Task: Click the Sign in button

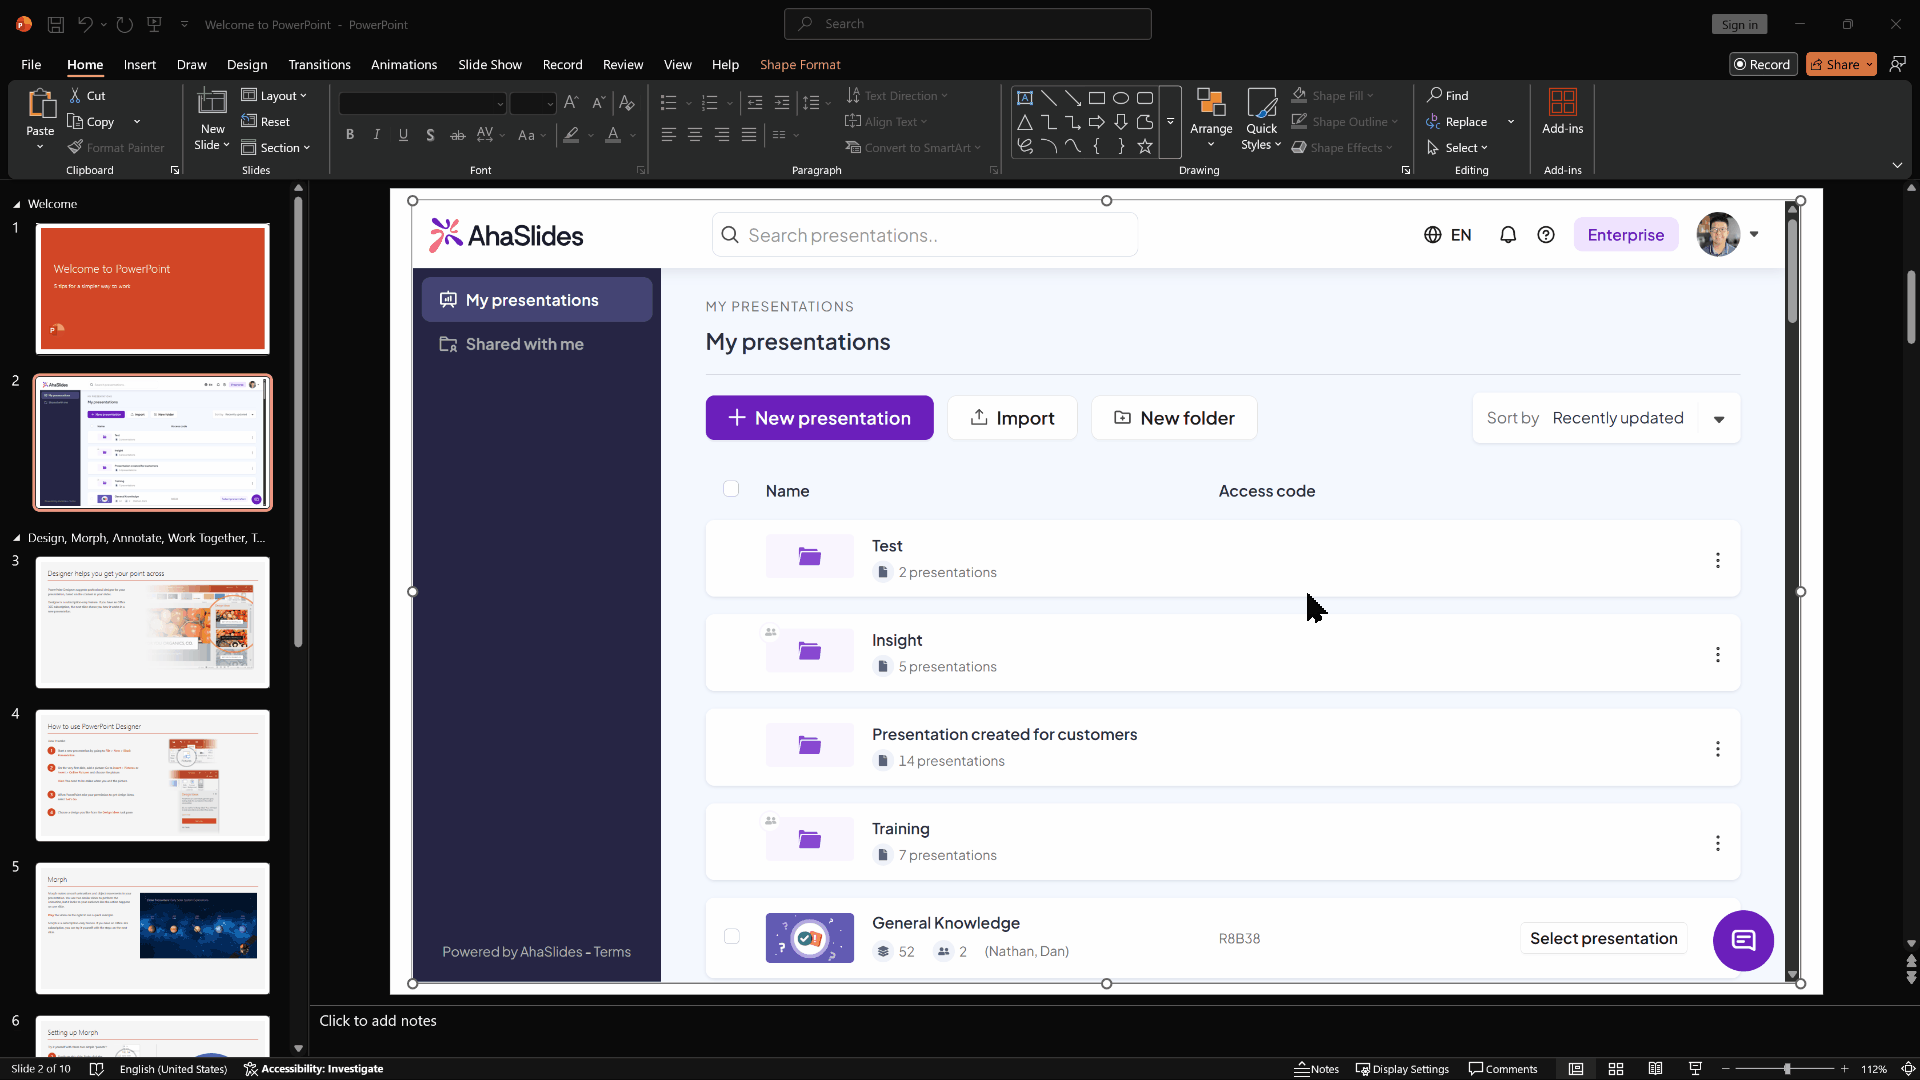Action: pos(1739,25)
